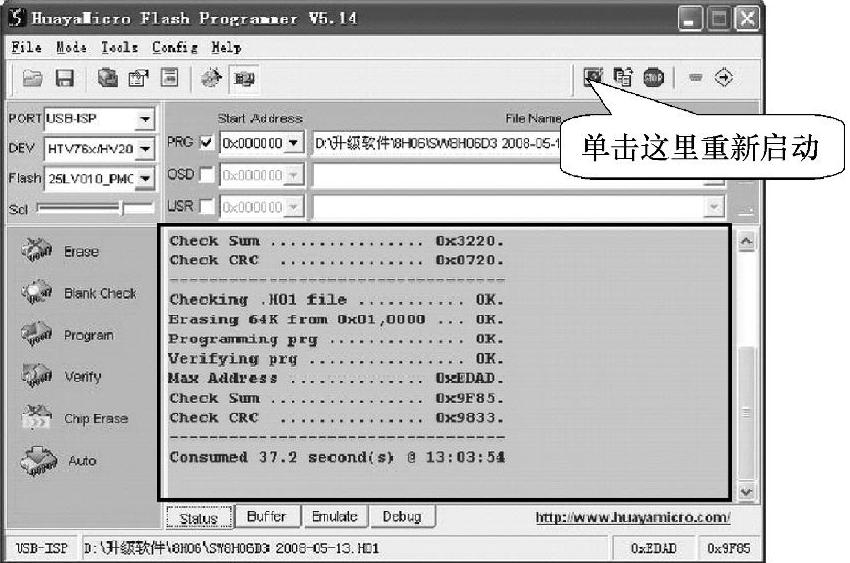Click the Scl speed slider handle

(123, 208)
